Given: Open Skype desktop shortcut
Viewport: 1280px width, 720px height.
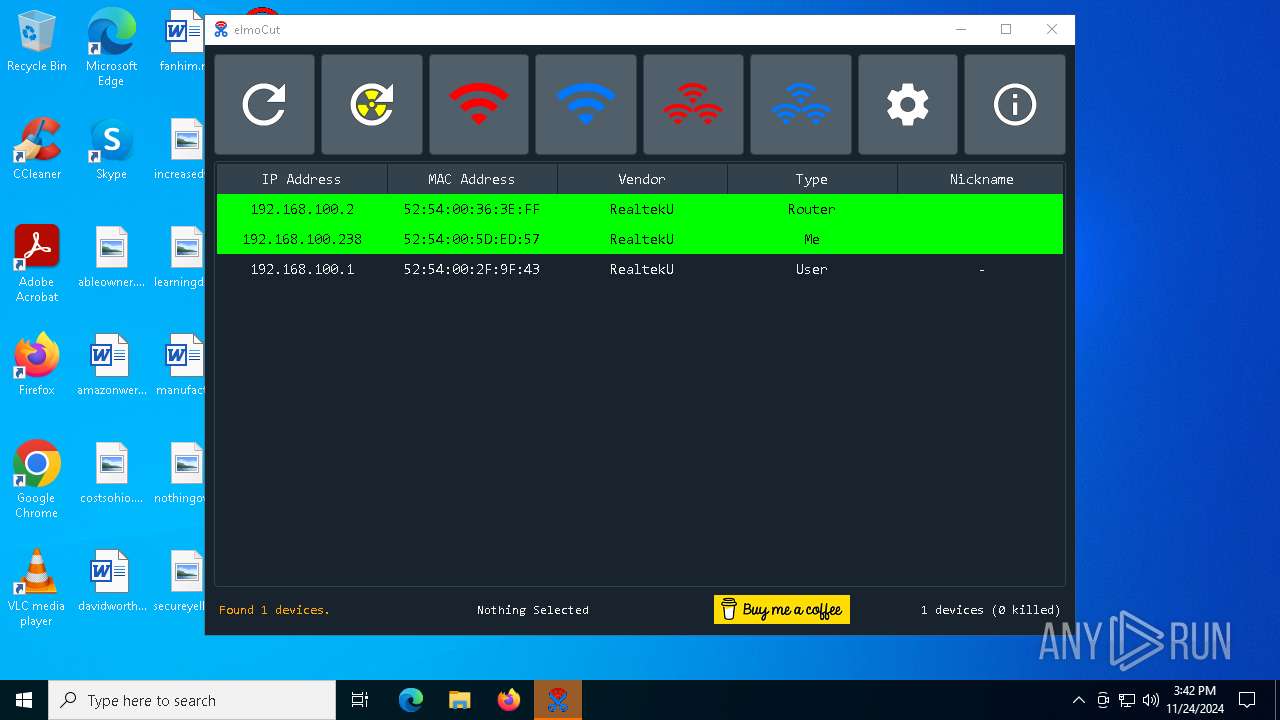Looking at the screenshot, I should click(x=111, y=148).
